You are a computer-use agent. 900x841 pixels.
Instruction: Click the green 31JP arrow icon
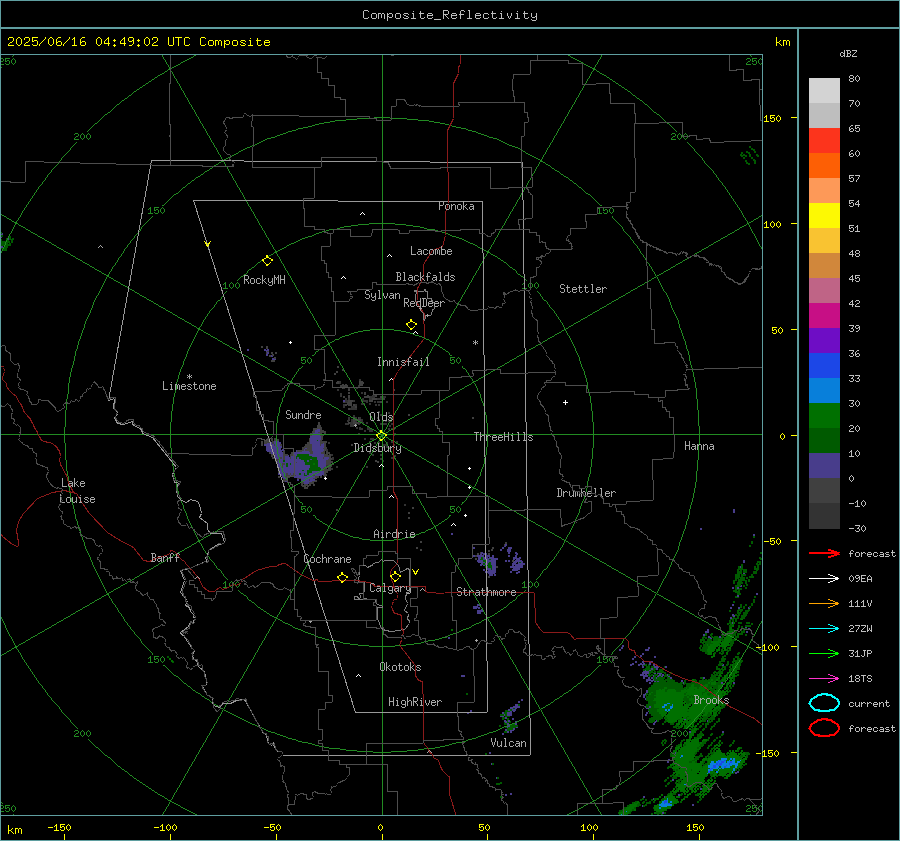pyautogui.click(x=824, y=653)
